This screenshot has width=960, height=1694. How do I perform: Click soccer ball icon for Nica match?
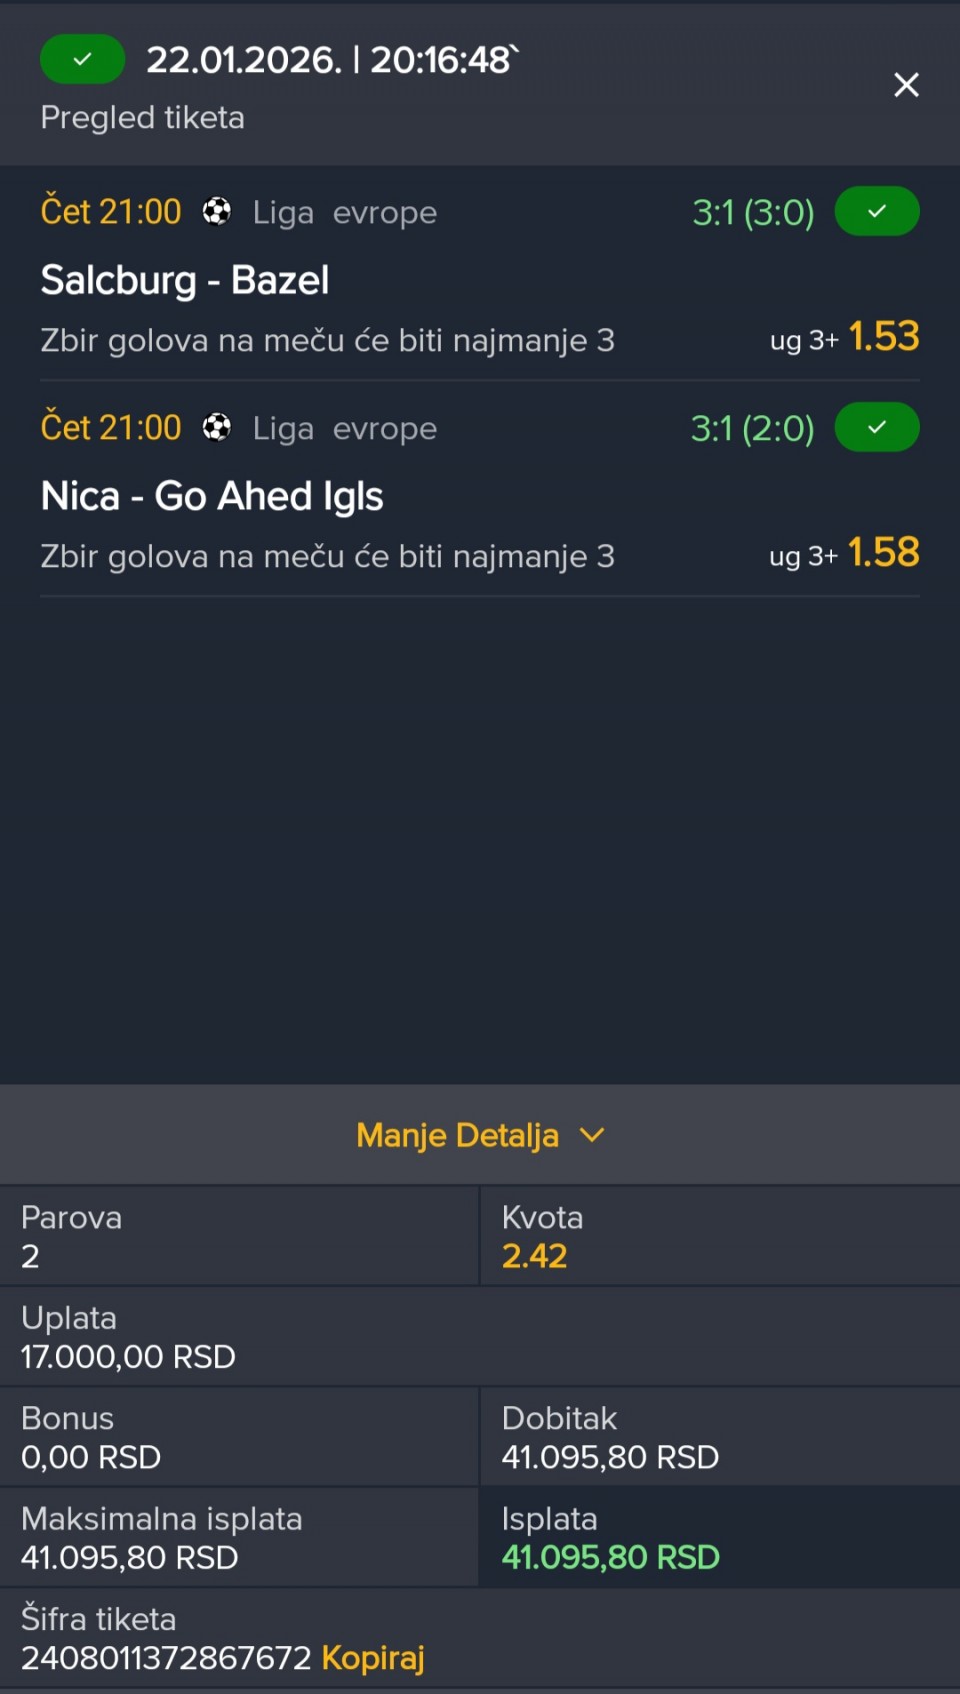tap(217, 428)
